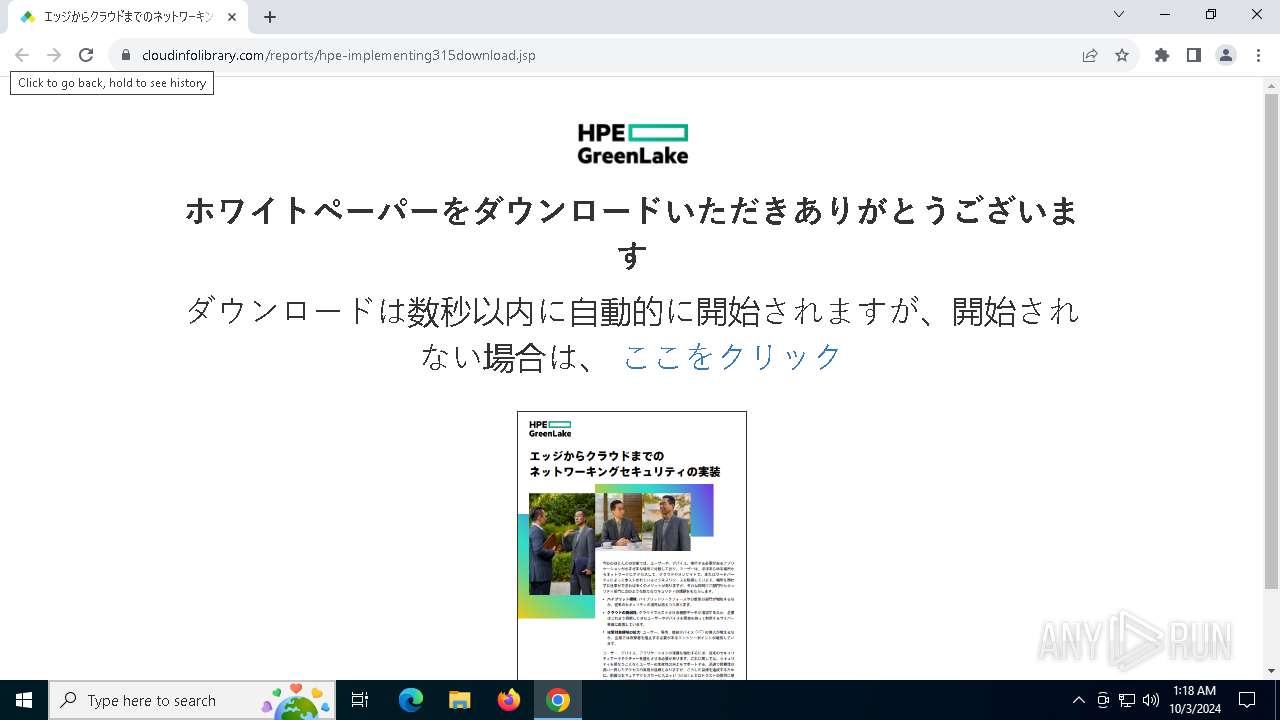The width and height of the screenshot is (1280, 720).
Task: Click the scrollbar down arrow
Action: pos(1271,671)
